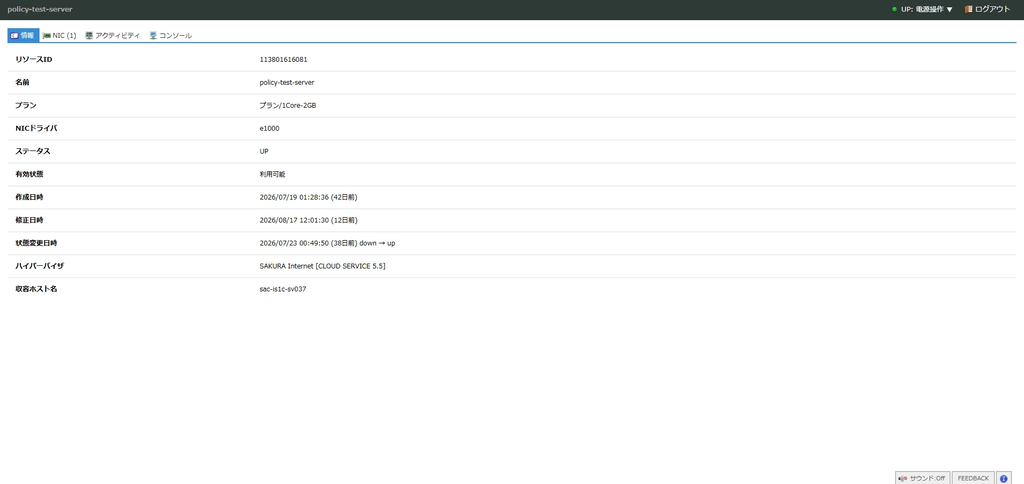Open the アクティビティ tab
This screenshot has width=1024, height=484.
click(112, 35)
